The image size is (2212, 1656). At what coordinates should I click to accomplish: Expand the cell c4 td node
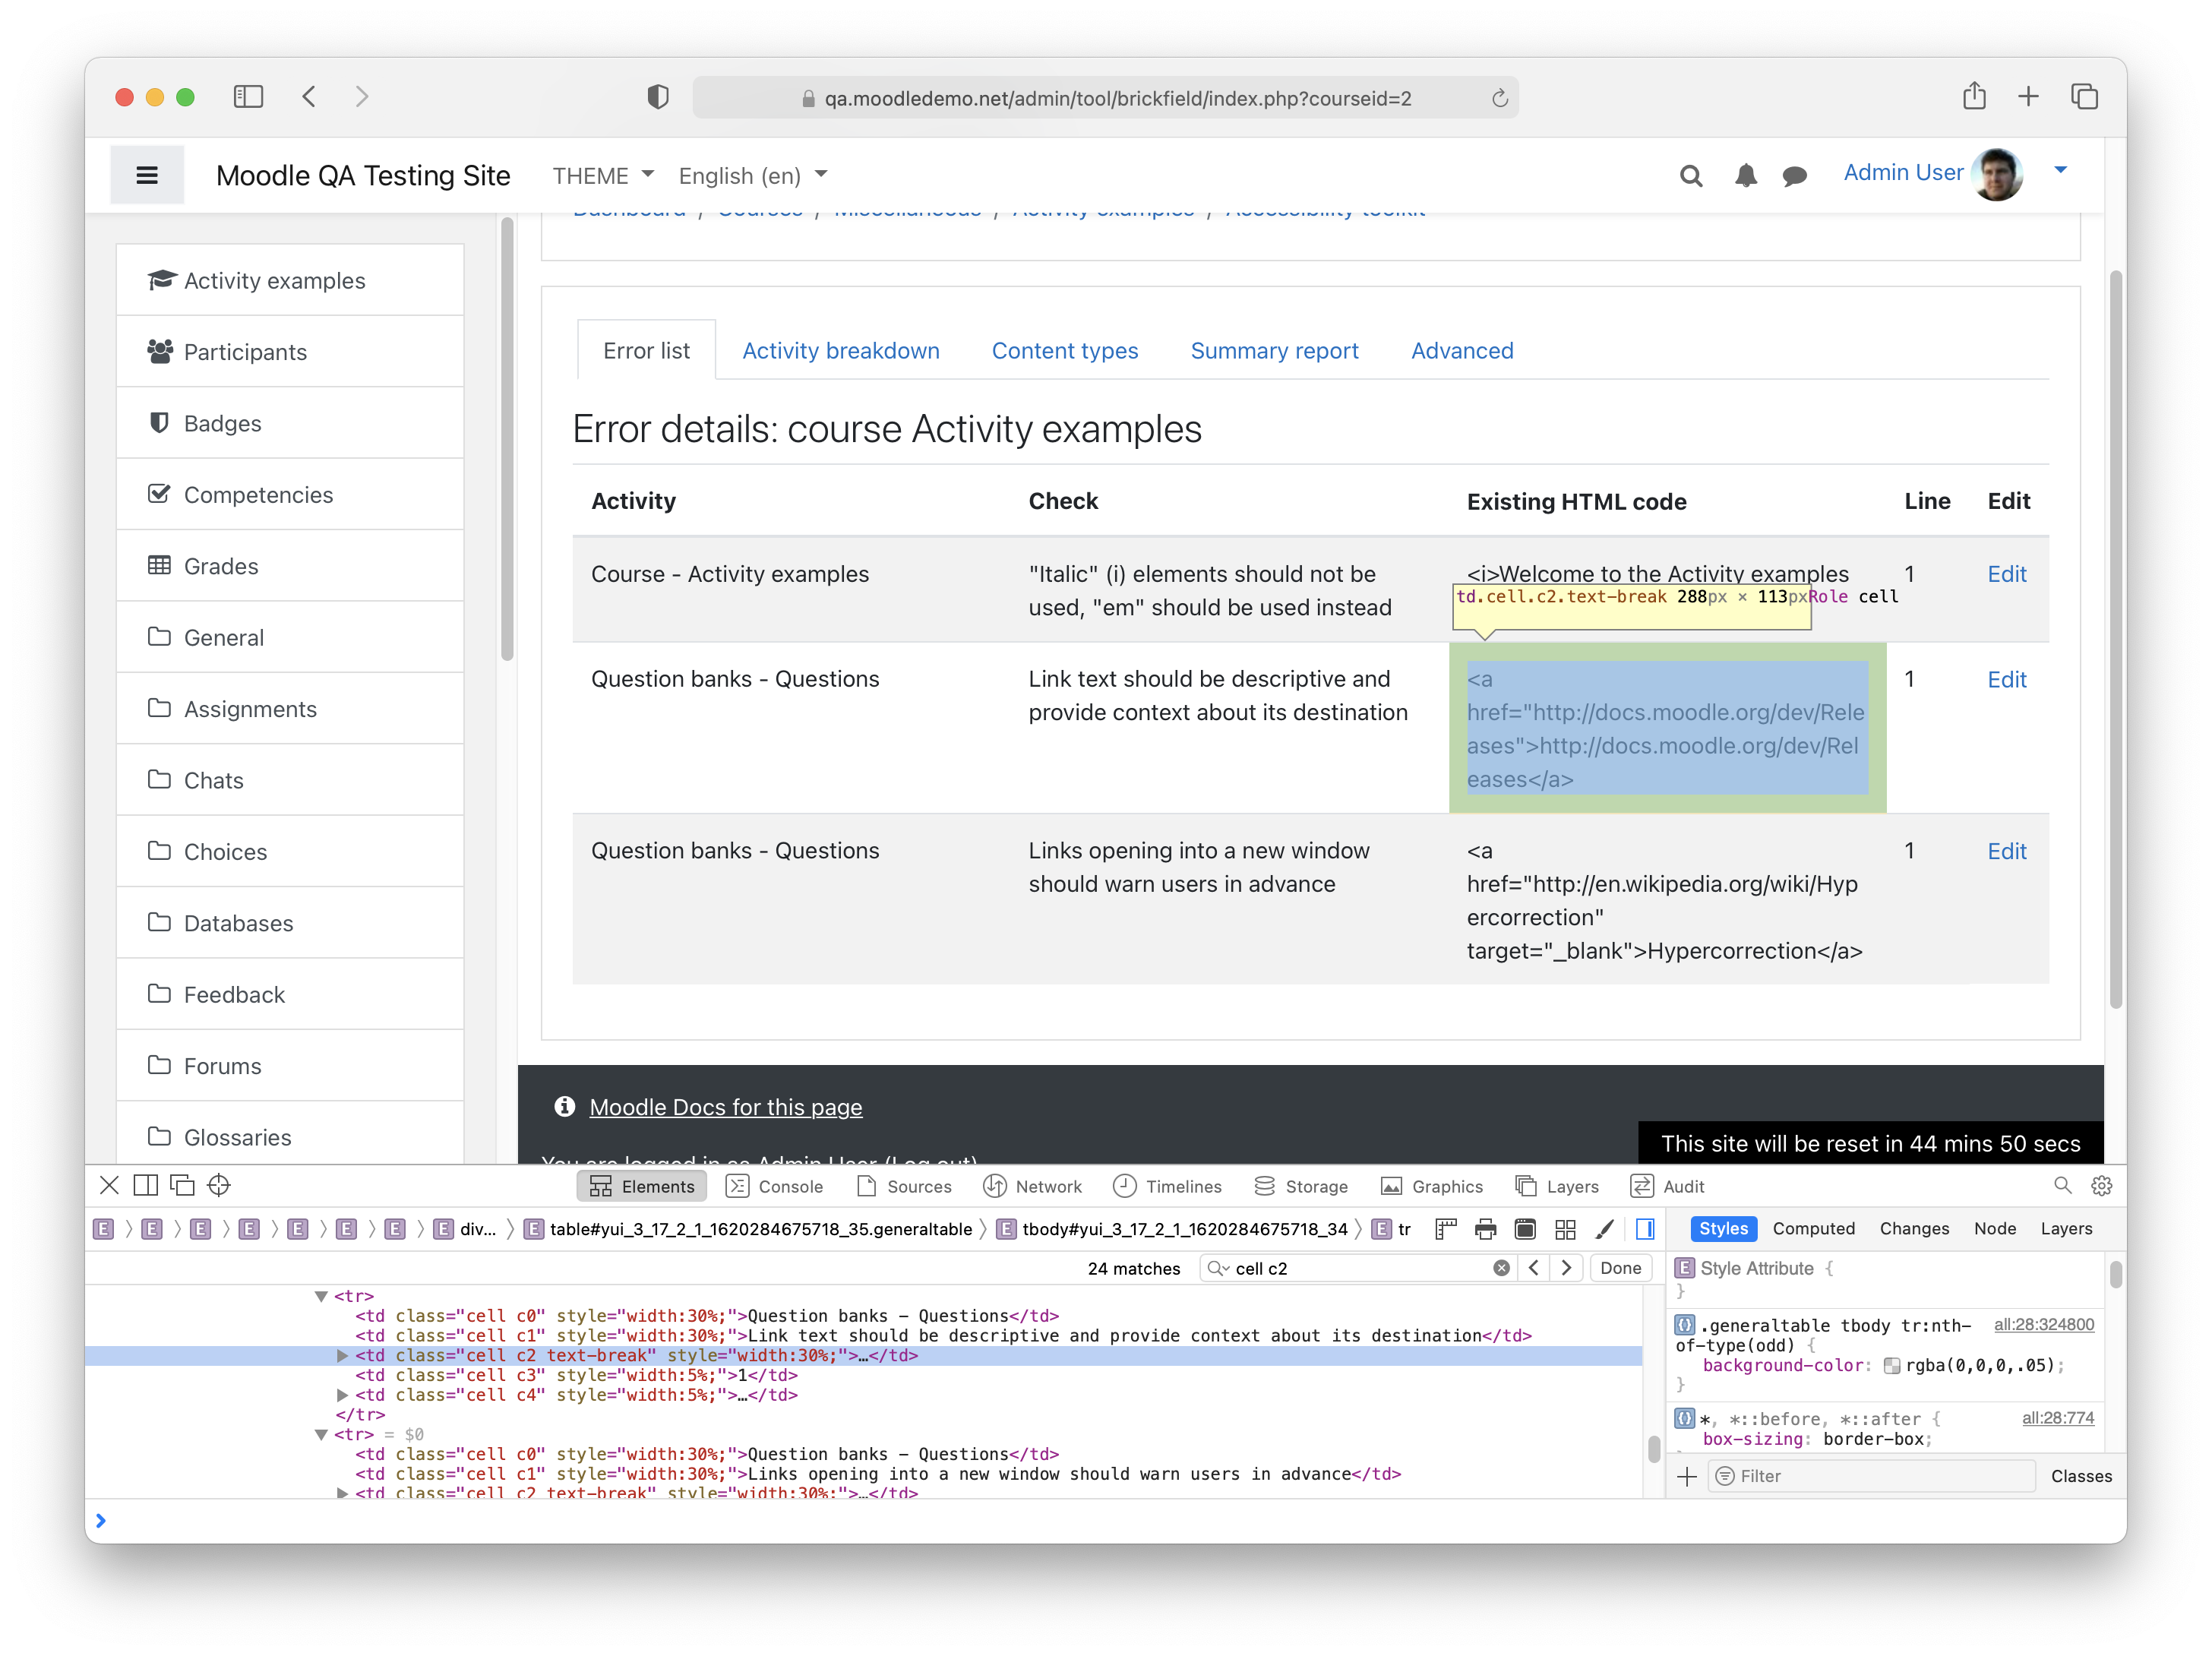pos(342,1395)
